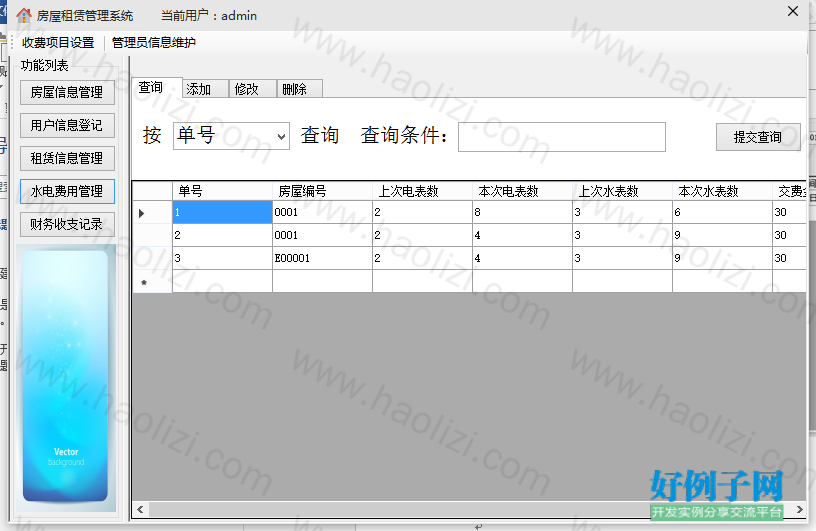Select 房屋编号 0001 in row 2

coord(322,235)
